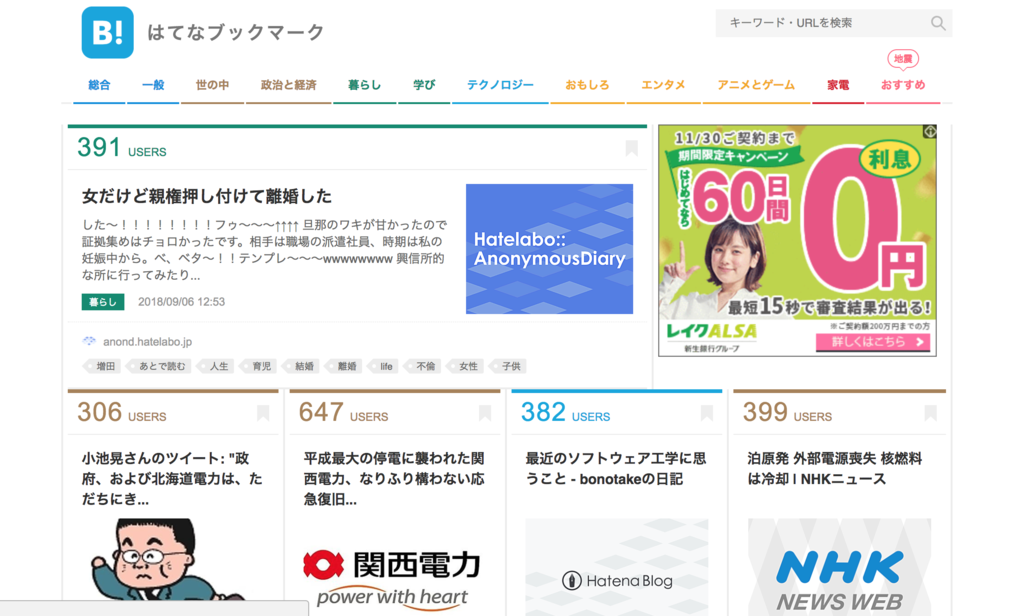Select the アニメとゲーム tab

pyautogui.click(x=756, y=85)
